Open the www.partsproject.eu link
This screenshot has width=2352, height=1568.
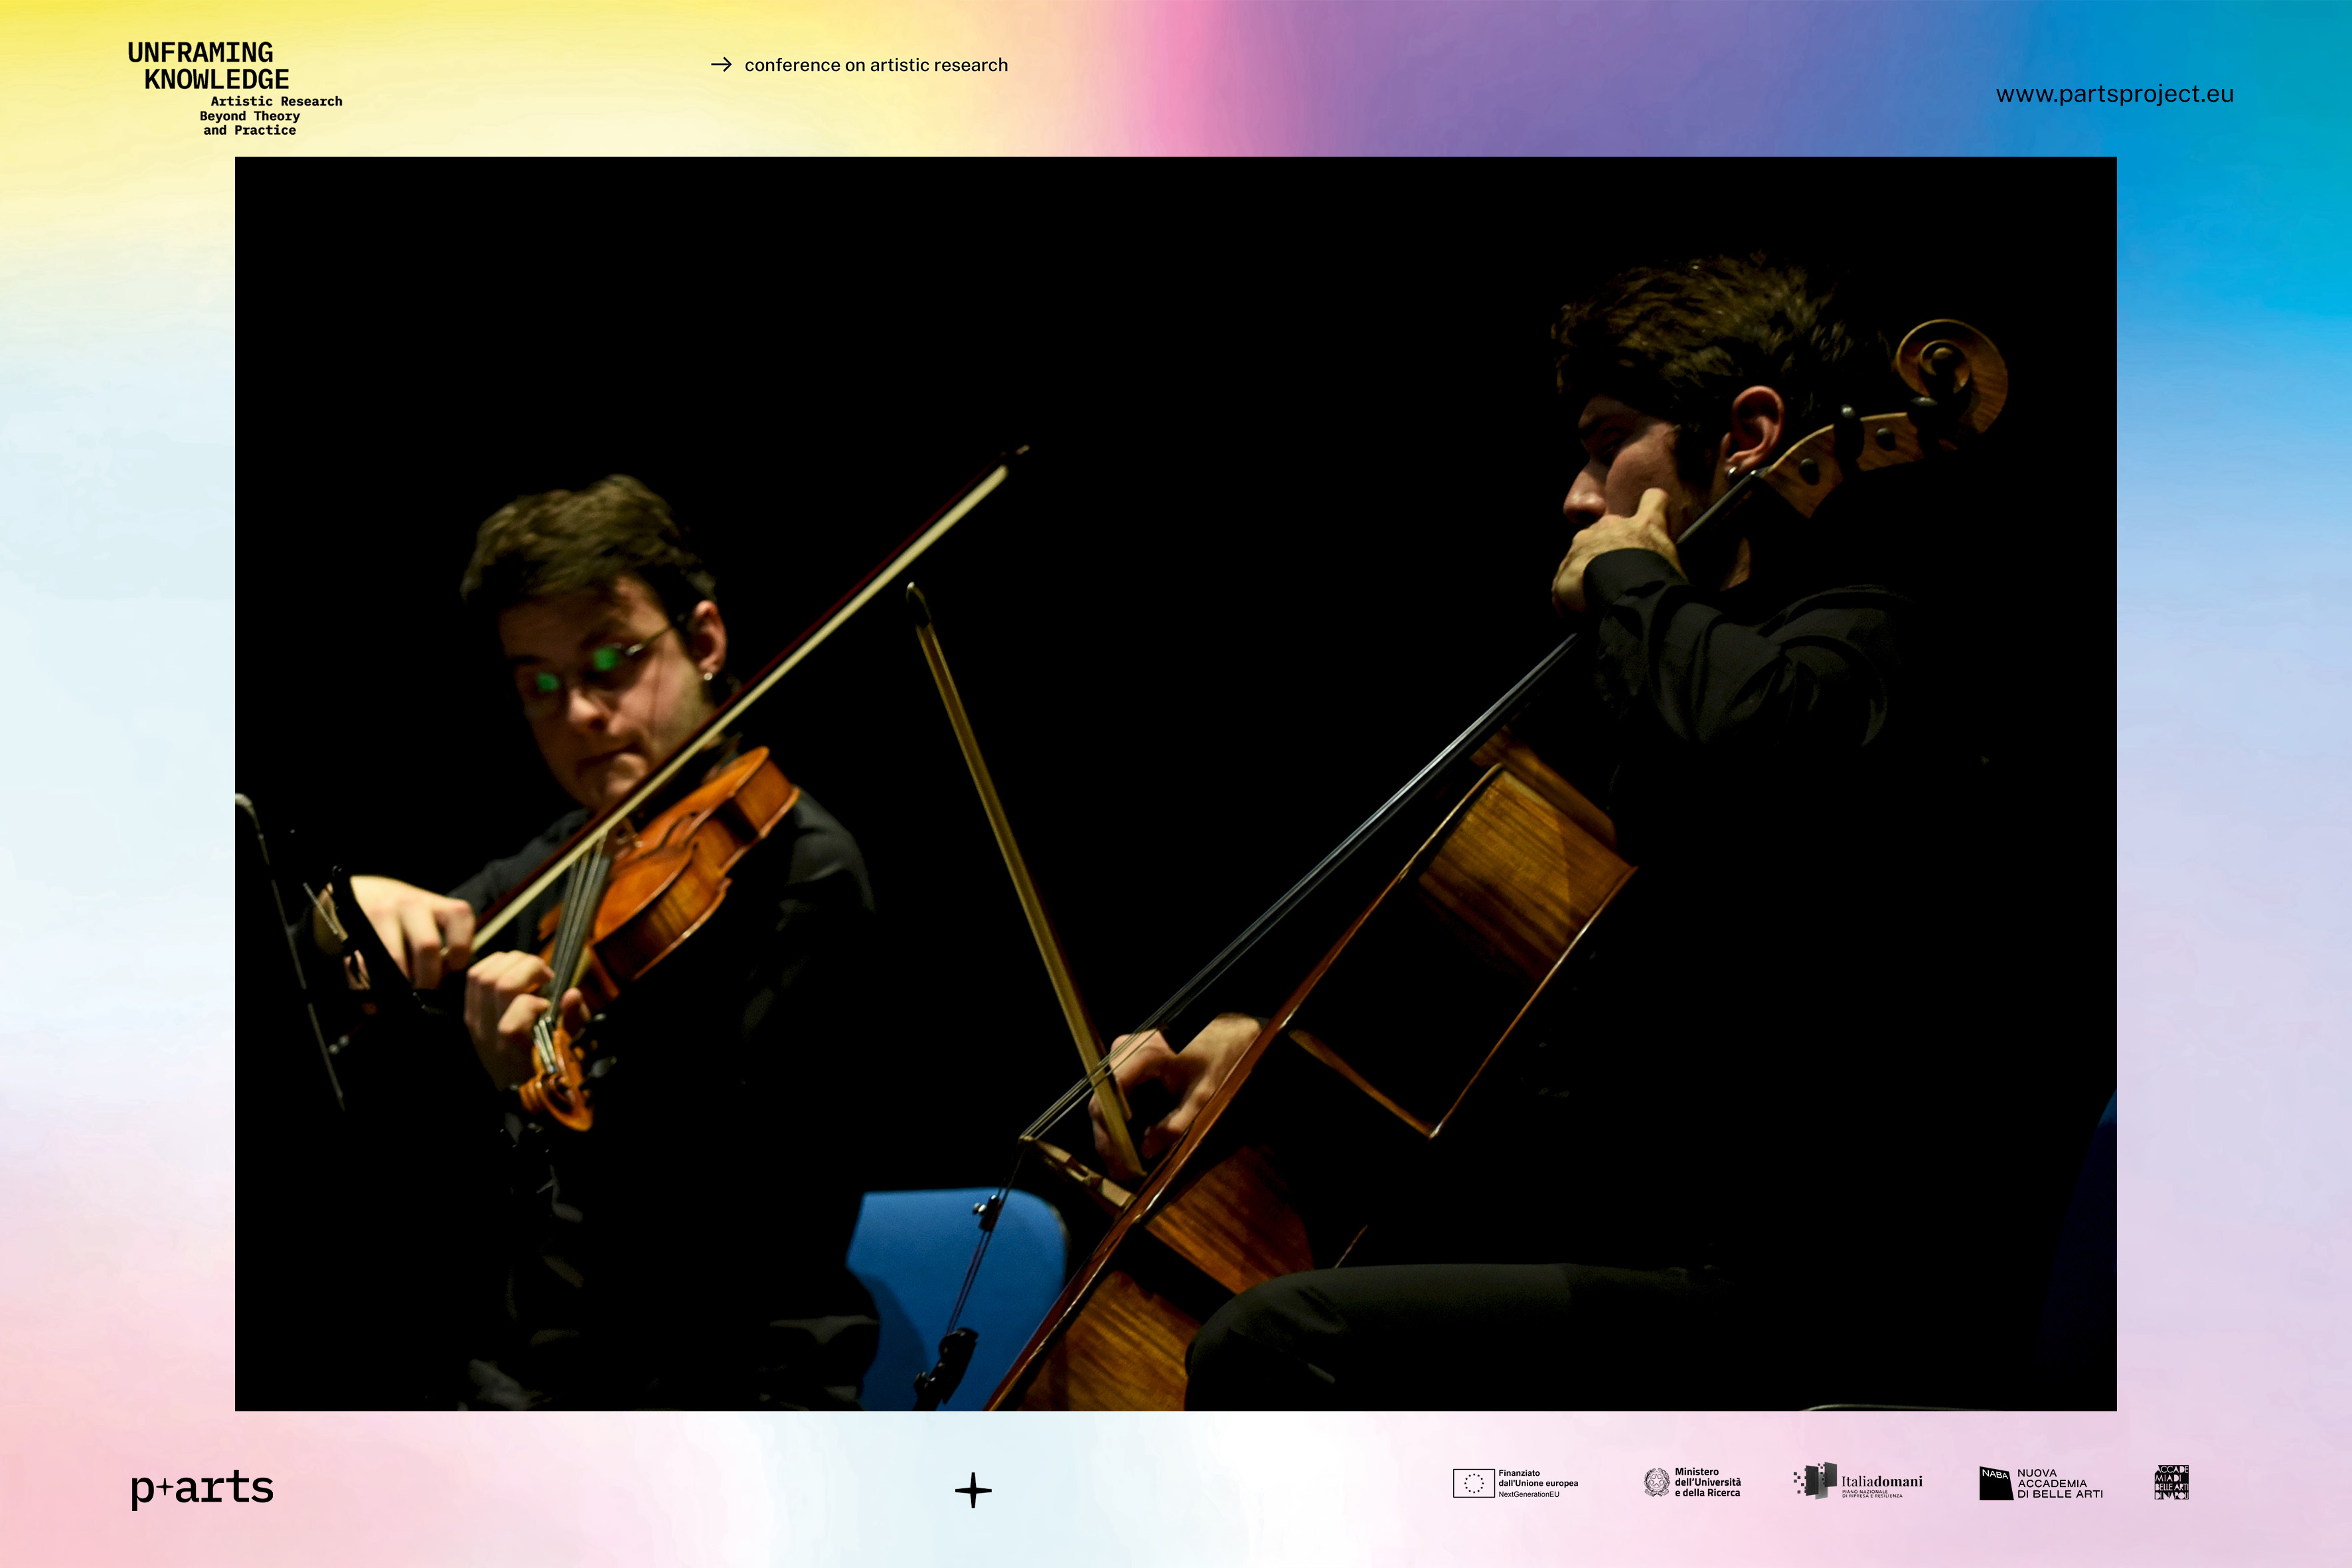2114,94
